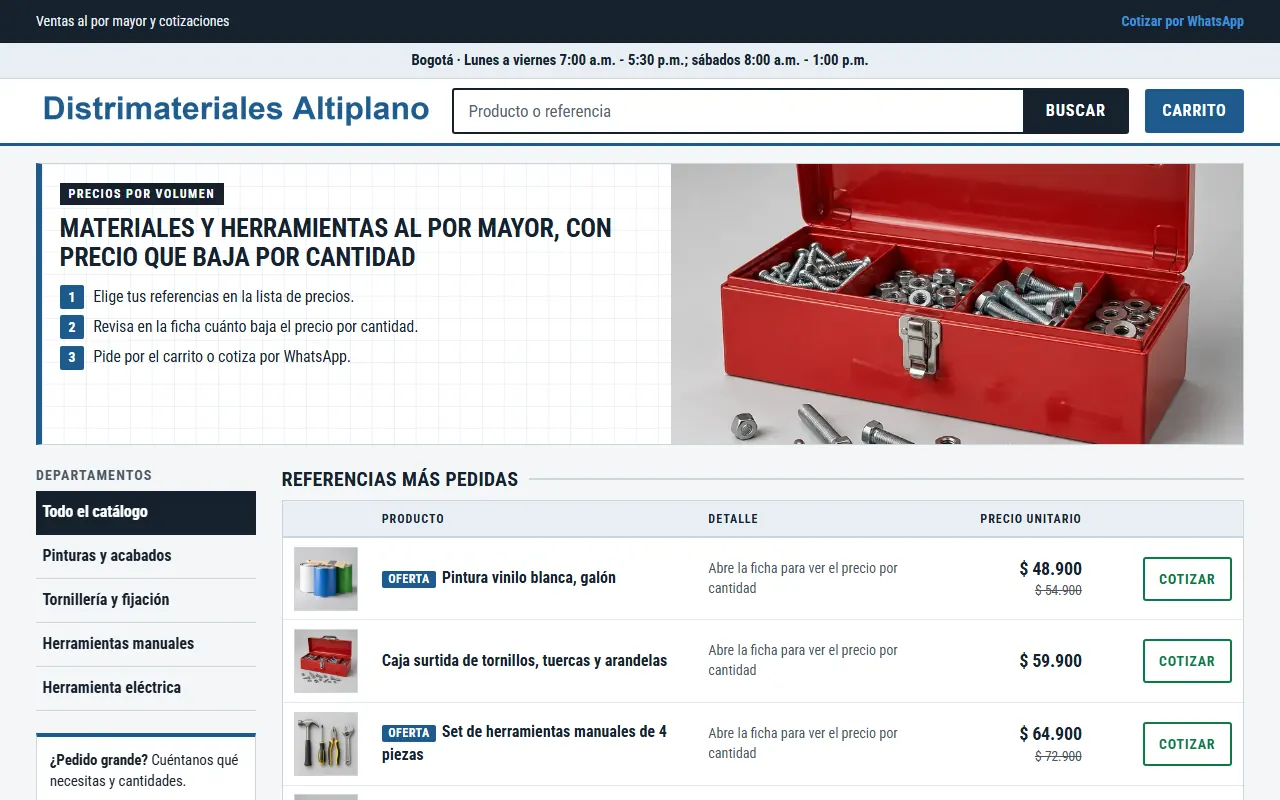
Task: Click the DETALLE column header
Action: 733,519
